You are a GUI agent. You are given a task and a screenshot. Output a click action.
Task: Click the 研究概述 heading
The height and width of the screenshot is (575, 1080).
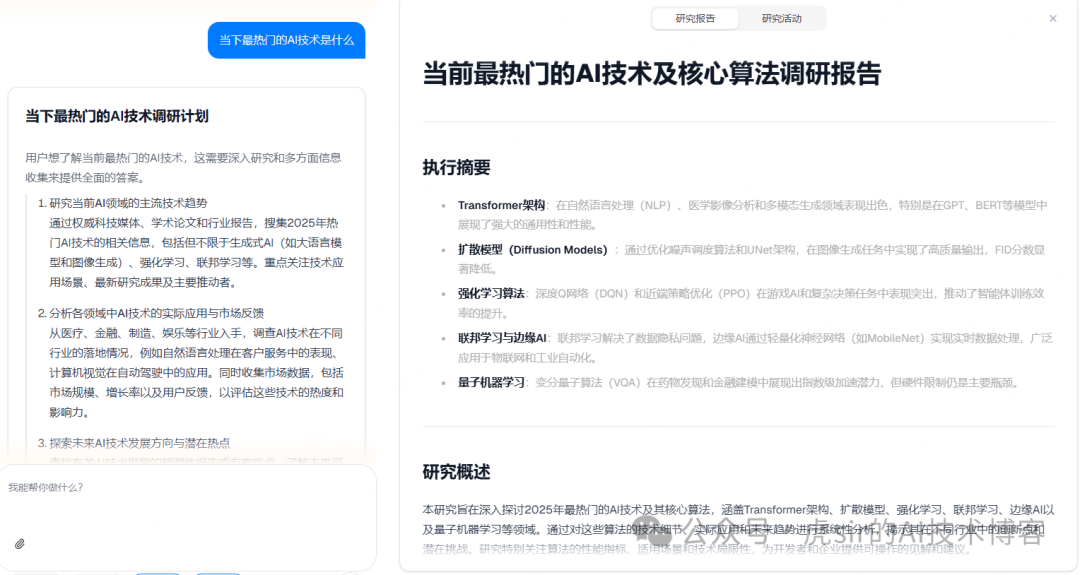click(x=457, y=472)
